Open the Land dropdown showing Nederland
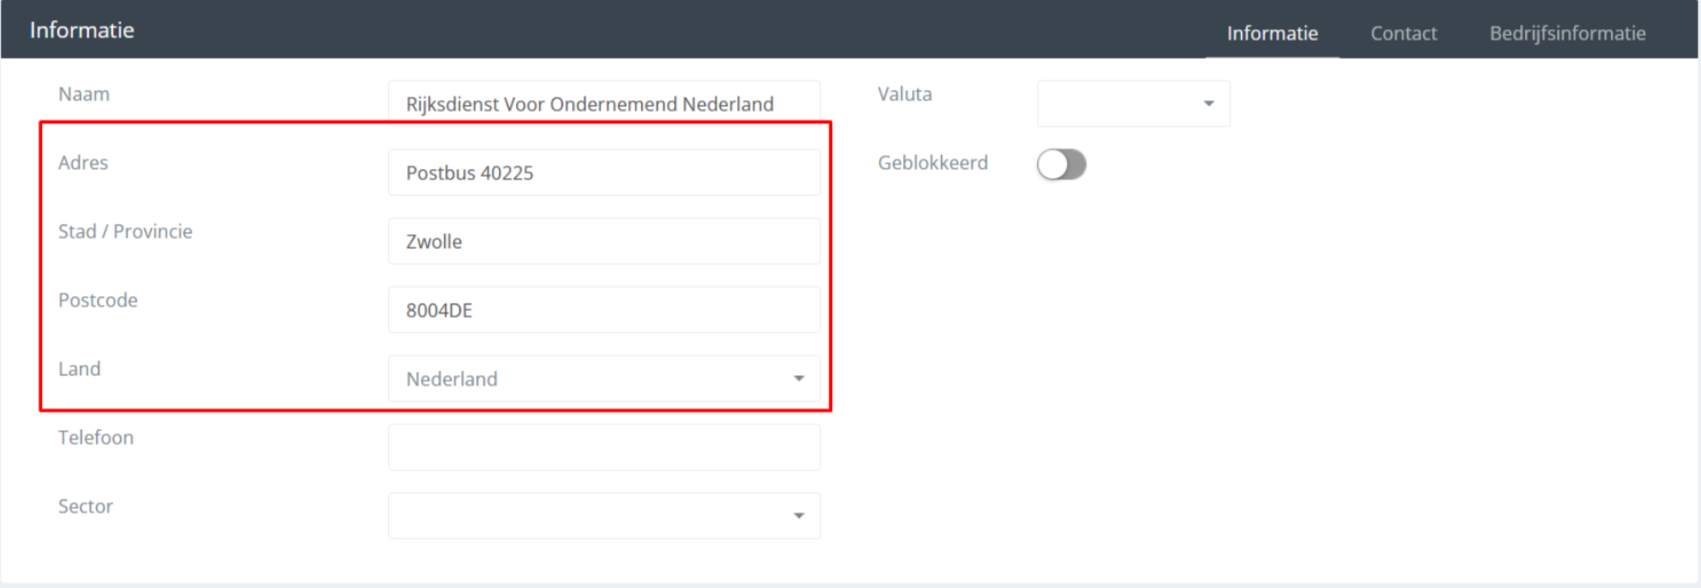1701x588 pixels. pyautogui.click(x=604, y=379)
